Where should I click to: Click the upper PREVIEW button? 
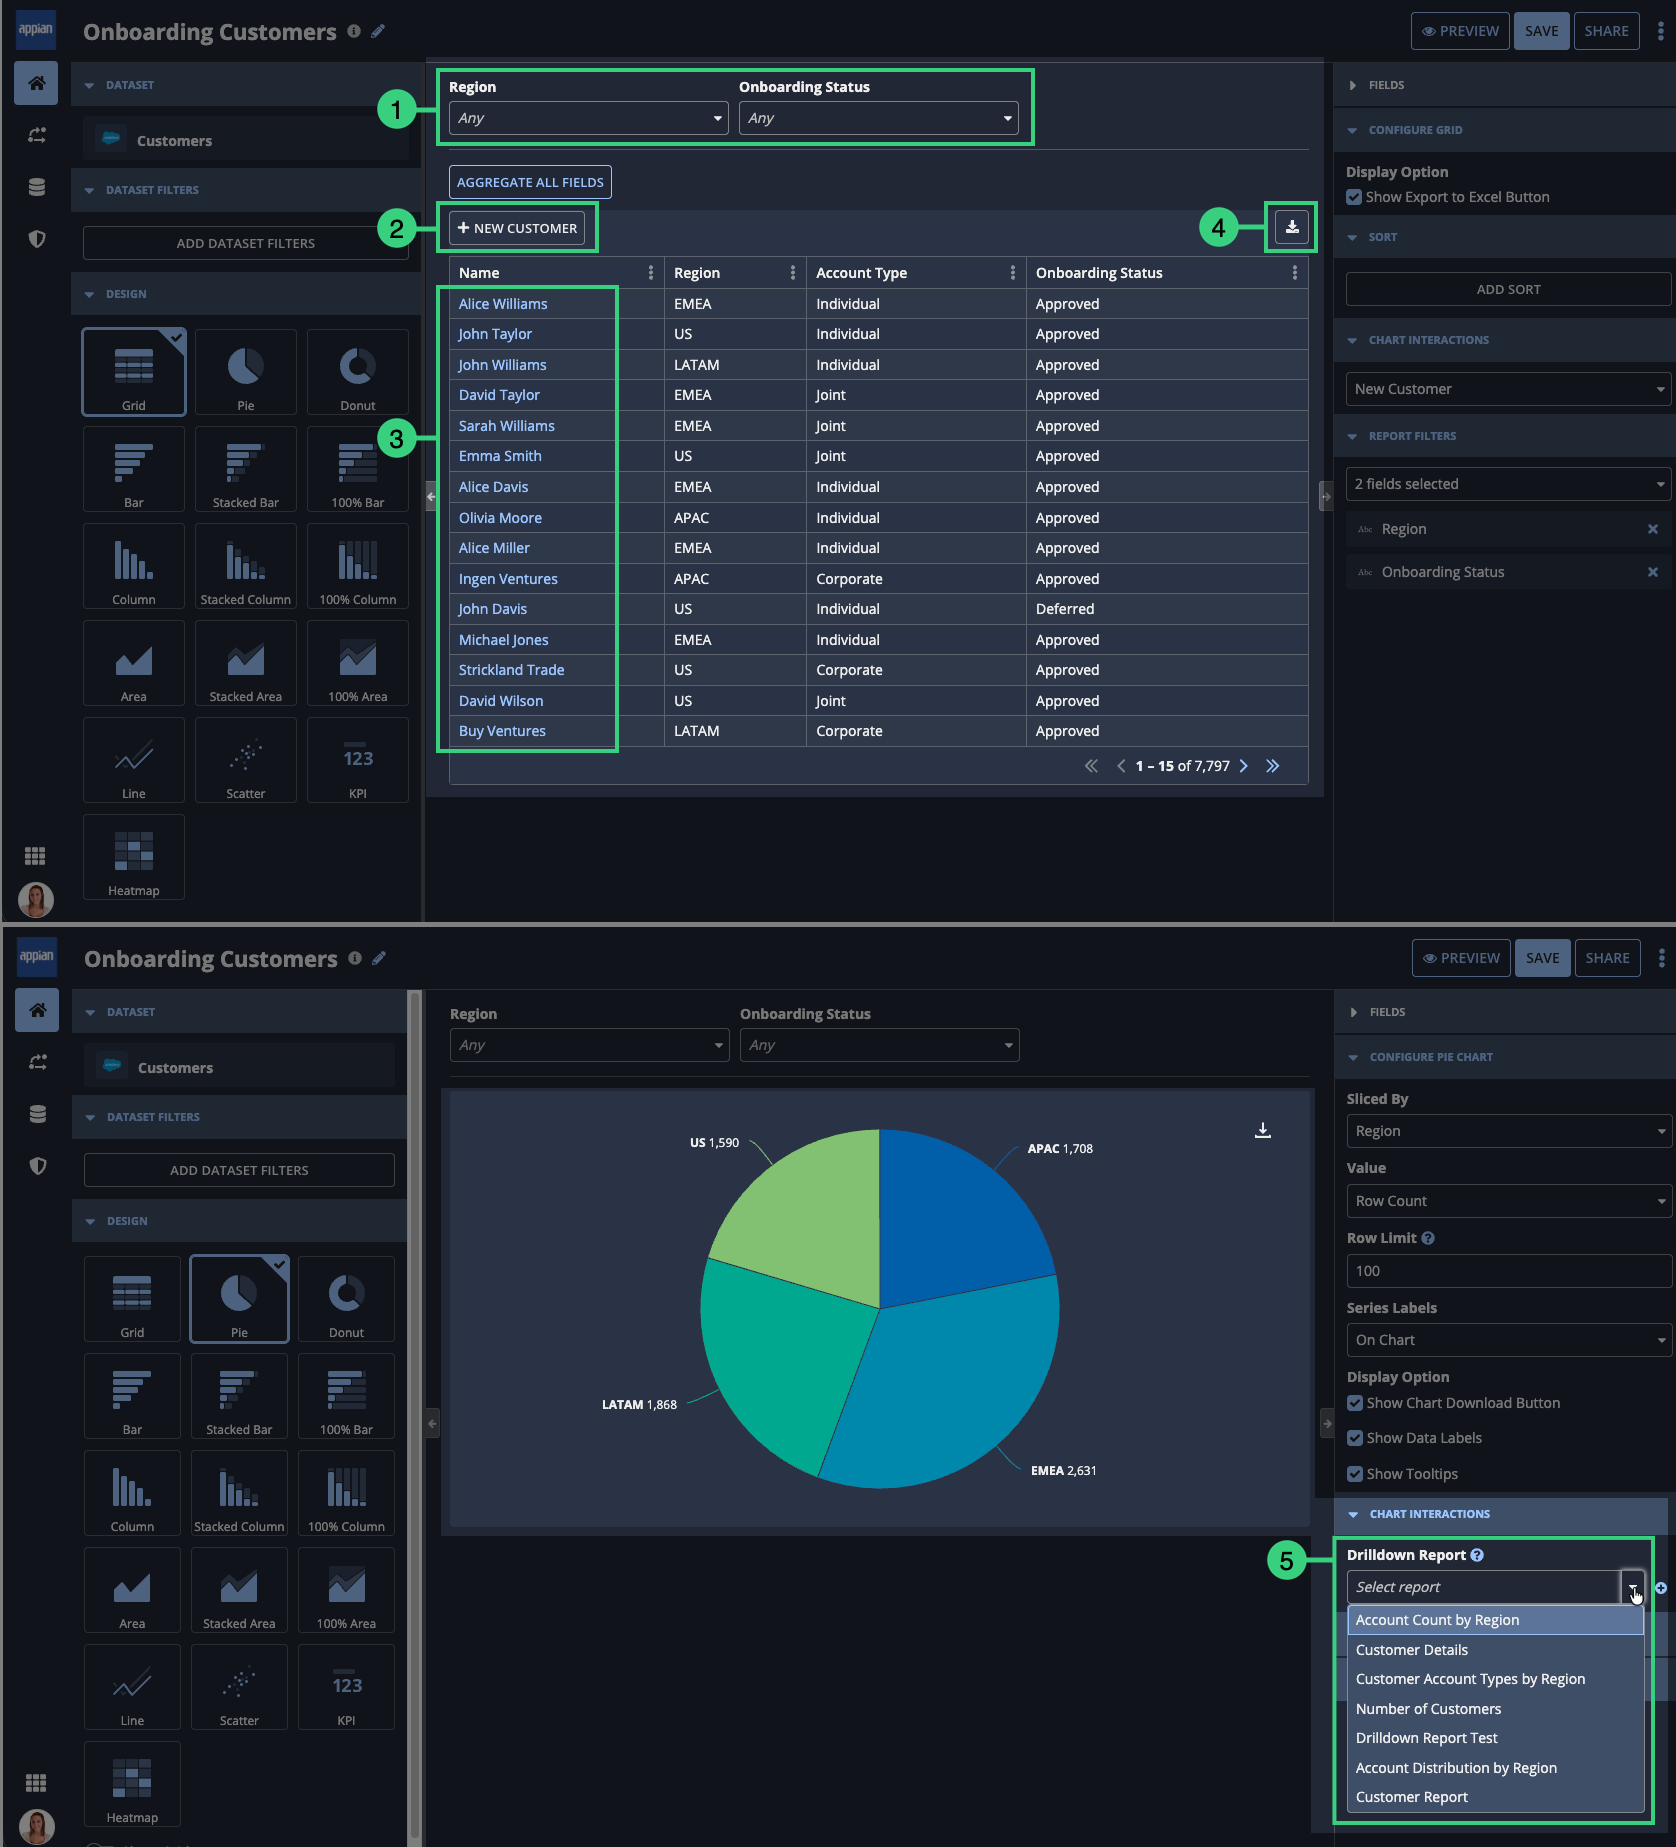click(x=1460, y=31)
